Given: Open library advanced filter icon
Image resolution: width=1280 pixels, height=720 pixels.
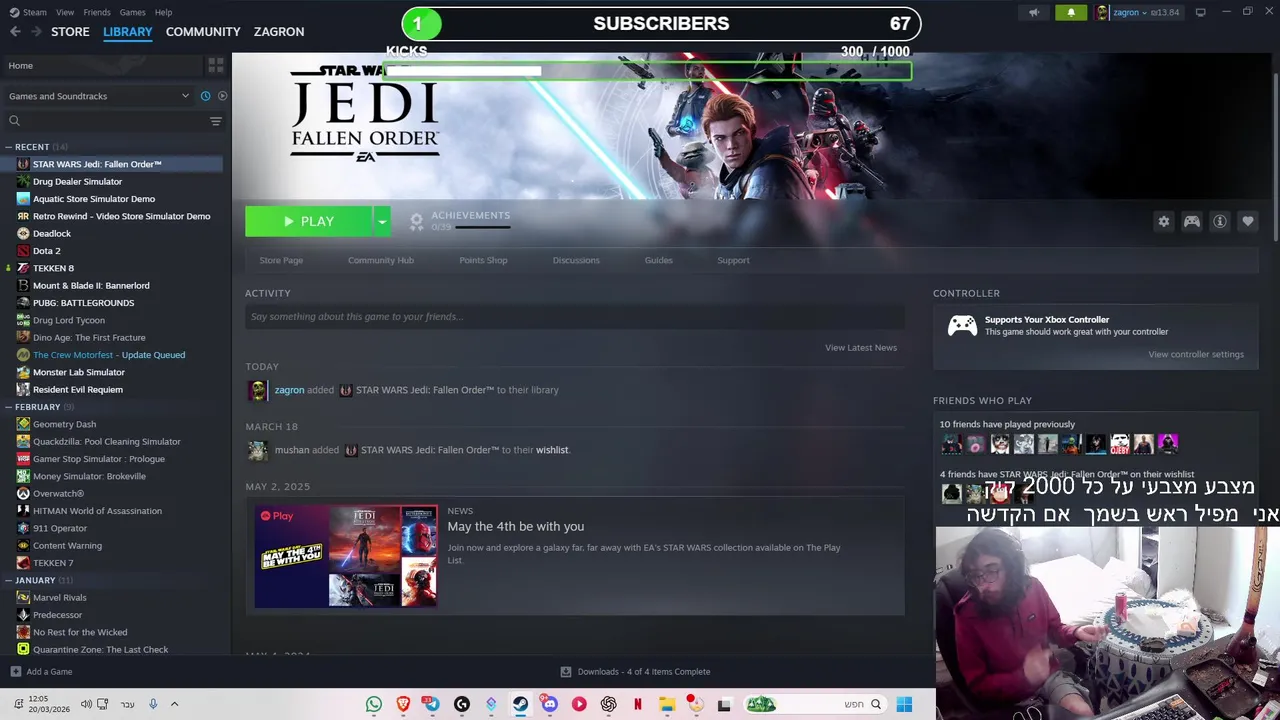Looking at the screenshot, I should pos(215,121).
